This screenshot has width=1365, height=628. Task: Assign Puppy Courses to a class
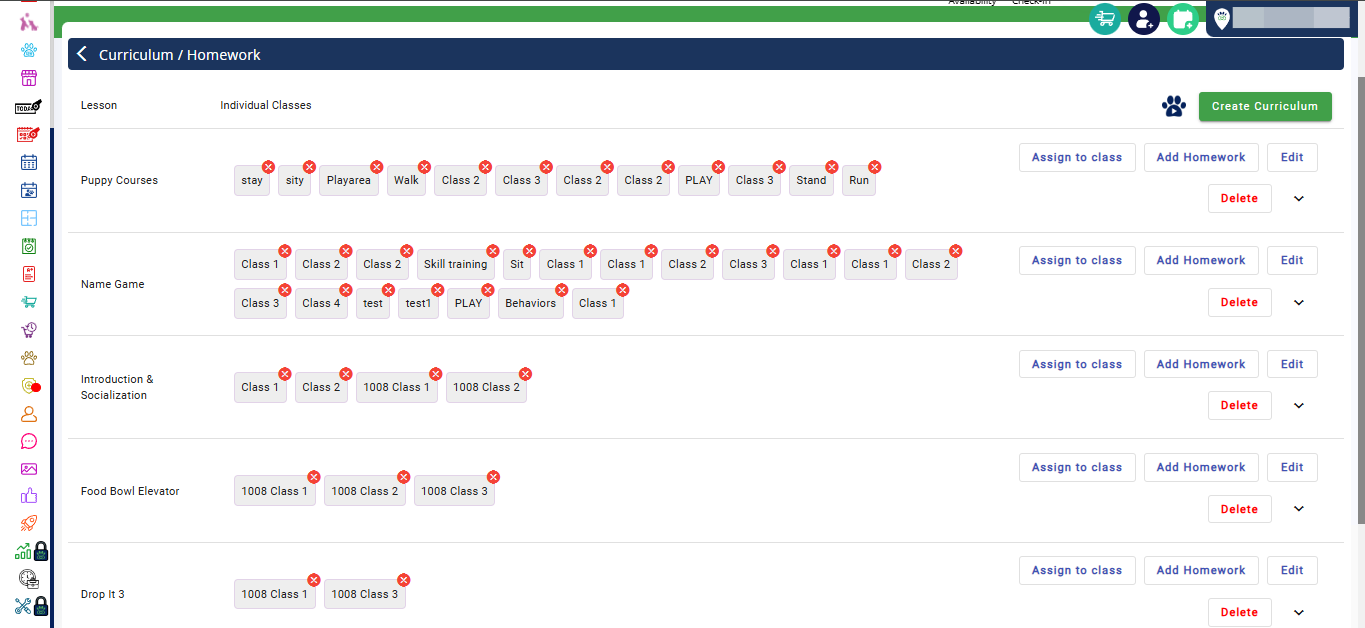[x=1077, y=157]
